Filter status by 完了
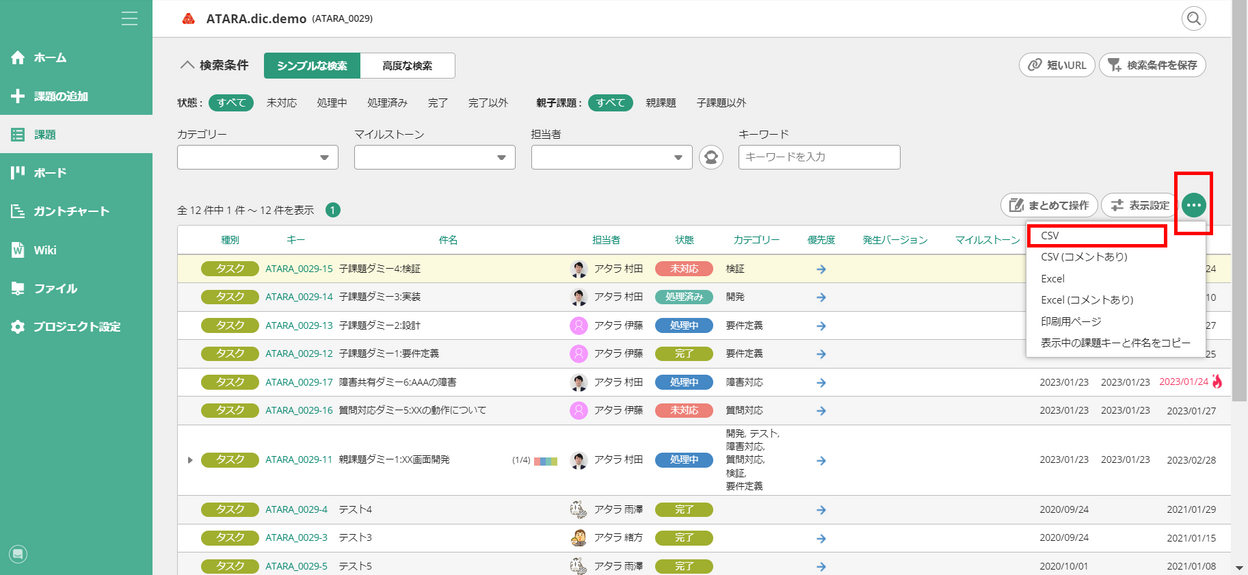The height and width of the screenshot is (575, 1248). pos(438,102)
